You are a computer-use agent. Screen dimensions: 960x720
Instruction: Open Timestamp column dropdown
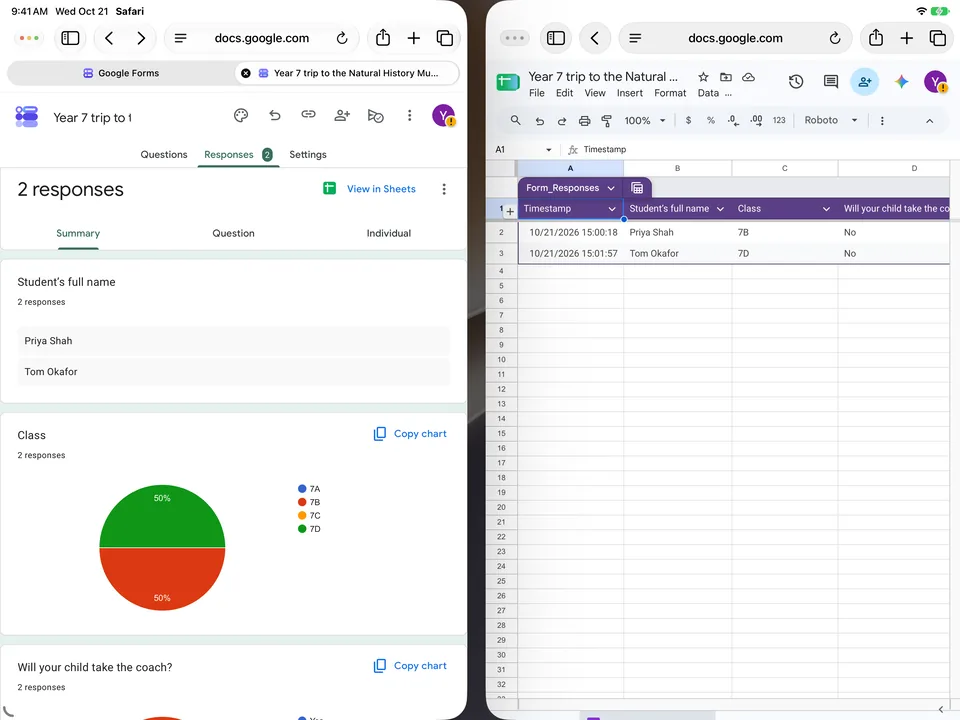612,209
